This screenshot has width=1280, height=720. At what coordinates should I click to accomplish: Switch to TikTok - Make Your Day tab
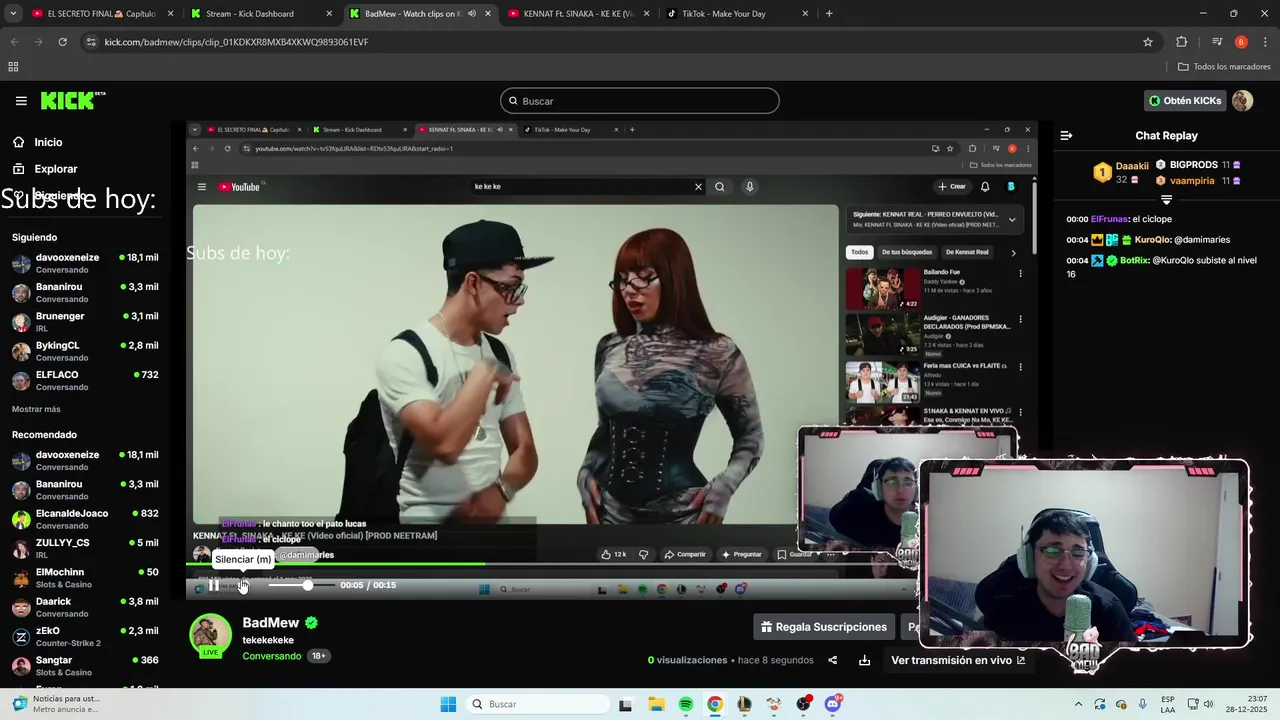[x=738, y=14]
